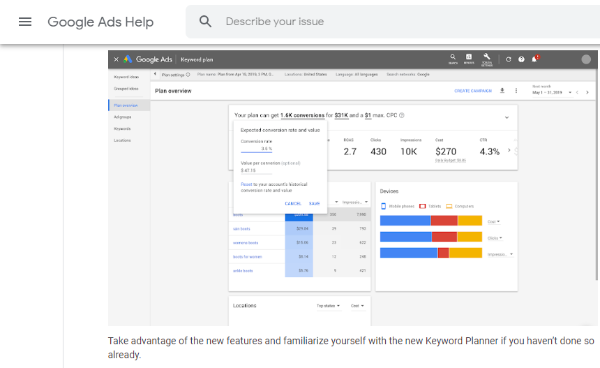Viewport: 600px width, 368px height.
Task: Click SAVE in the conversion popup
Action: 314,204
